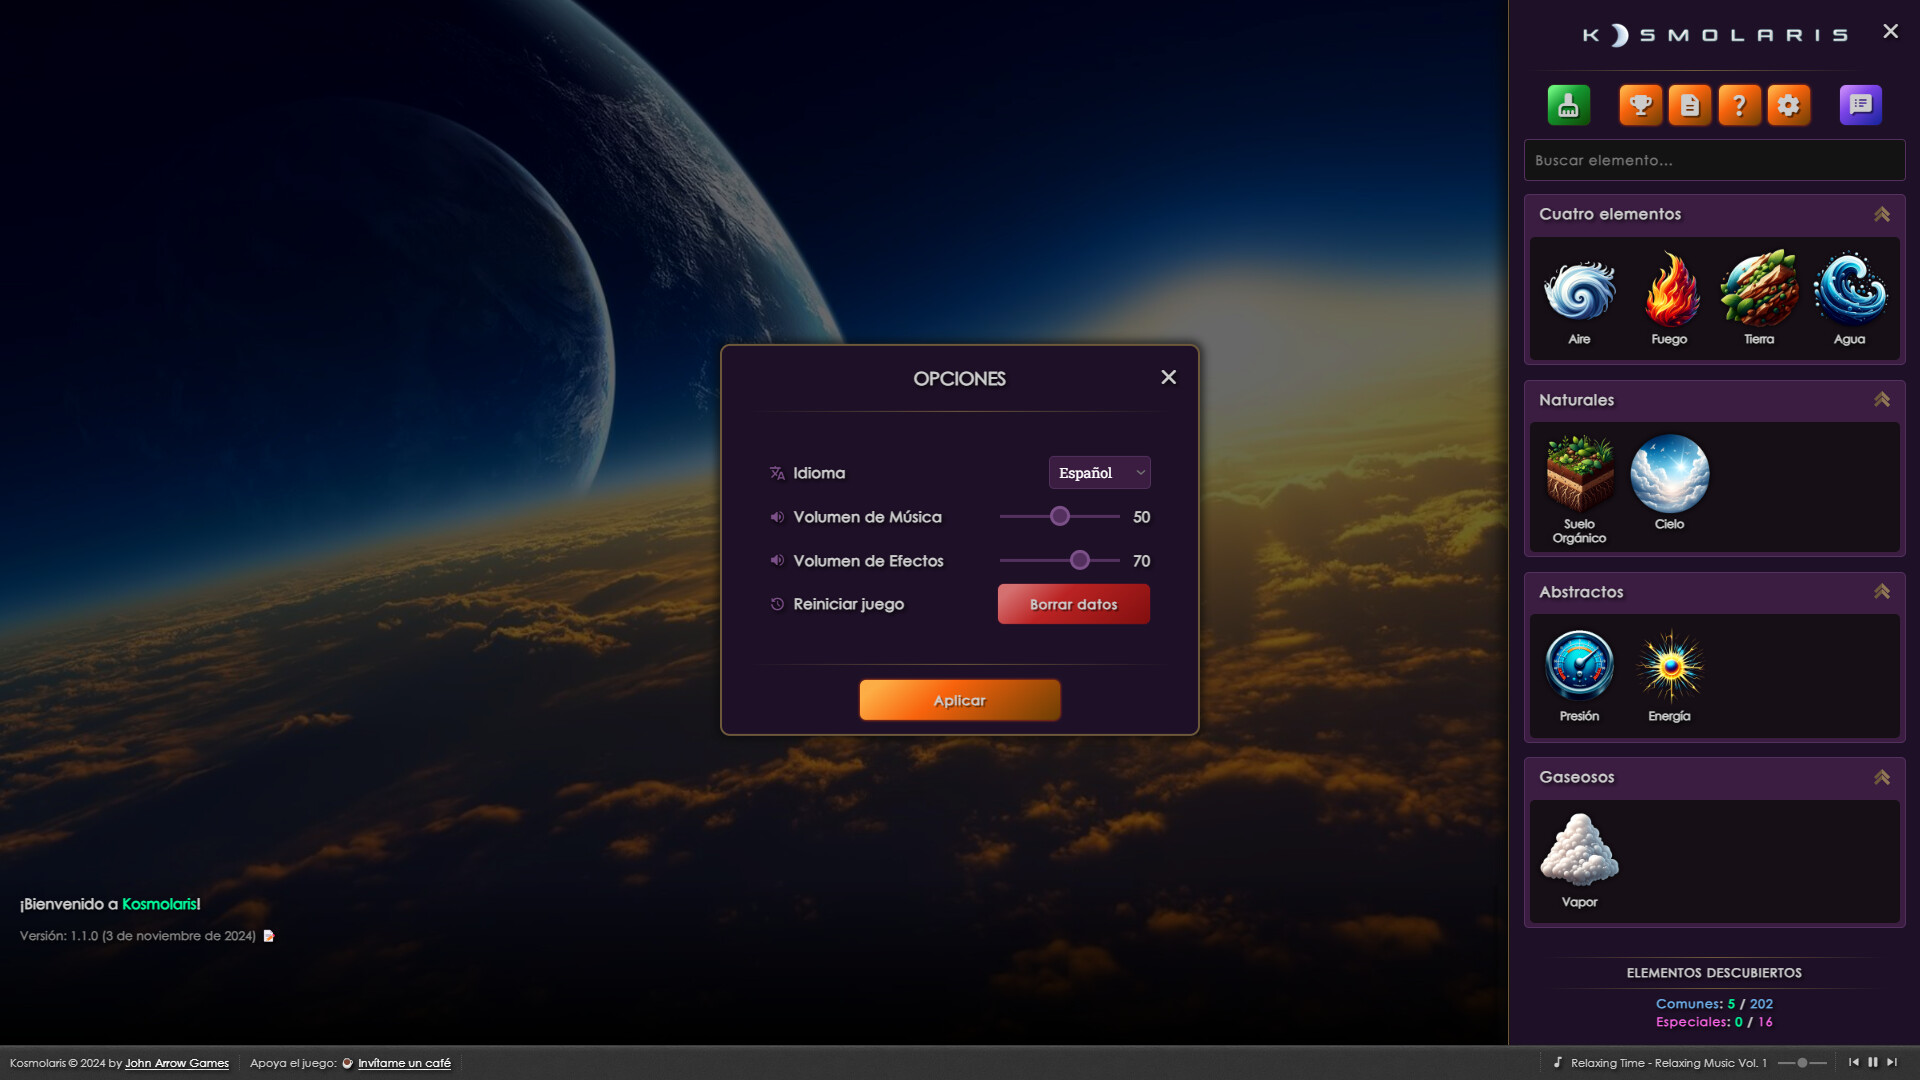Collapse the Gaseosos category
1920x1080 pixels.
1881,777
